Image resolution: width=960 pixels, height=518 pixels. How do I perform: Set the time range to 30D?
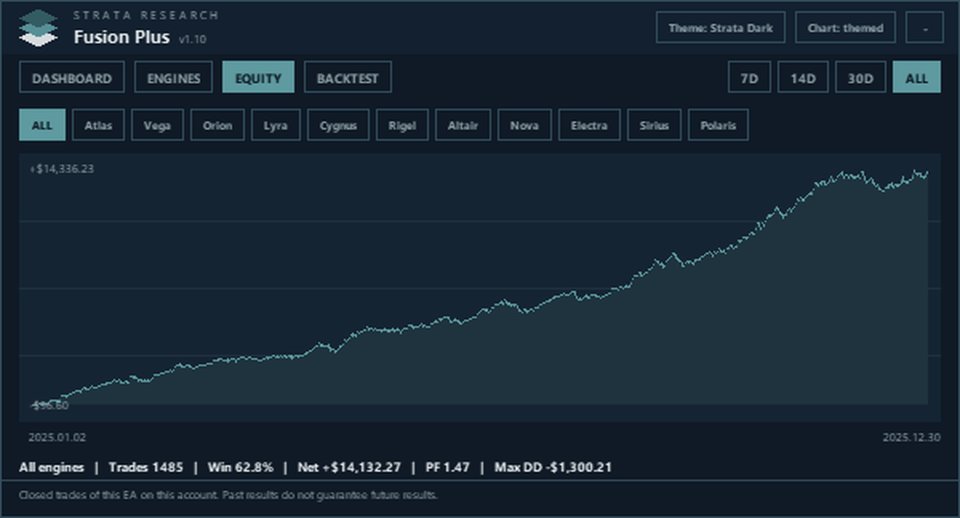[x=860, y=77]
